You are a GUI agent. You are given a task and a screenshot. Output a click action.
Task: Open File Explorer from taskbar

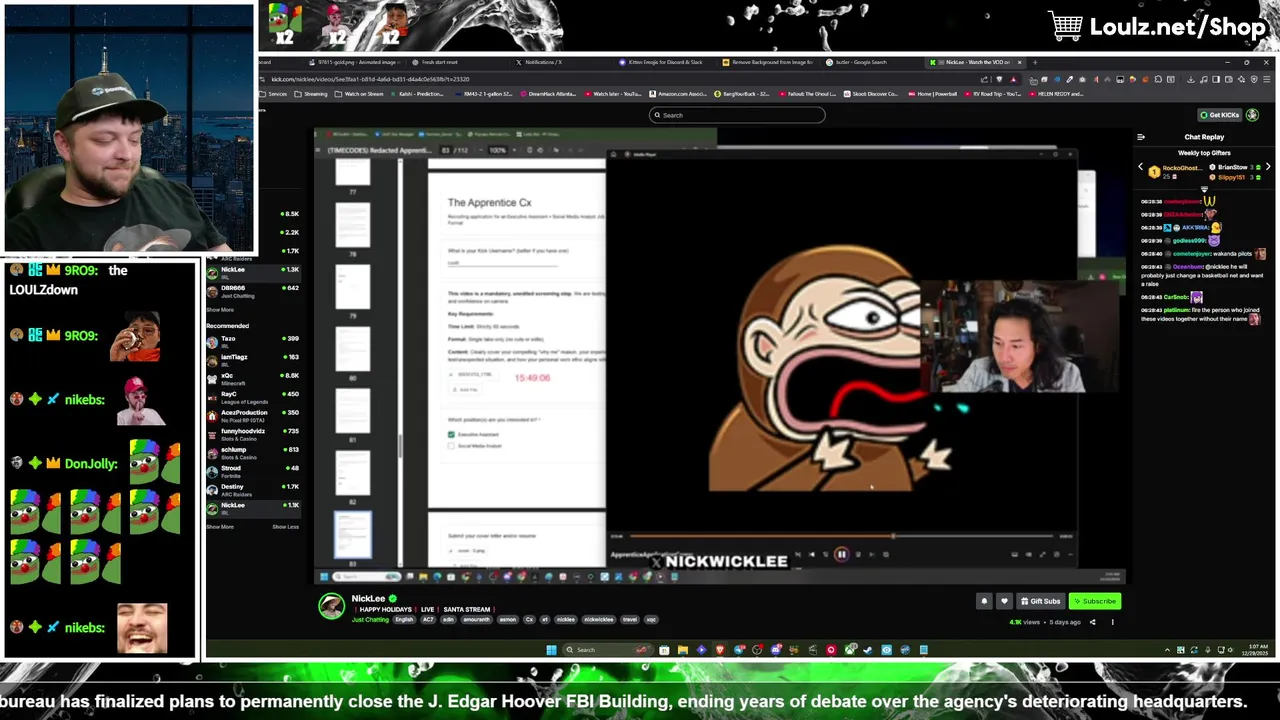point(683,650)
